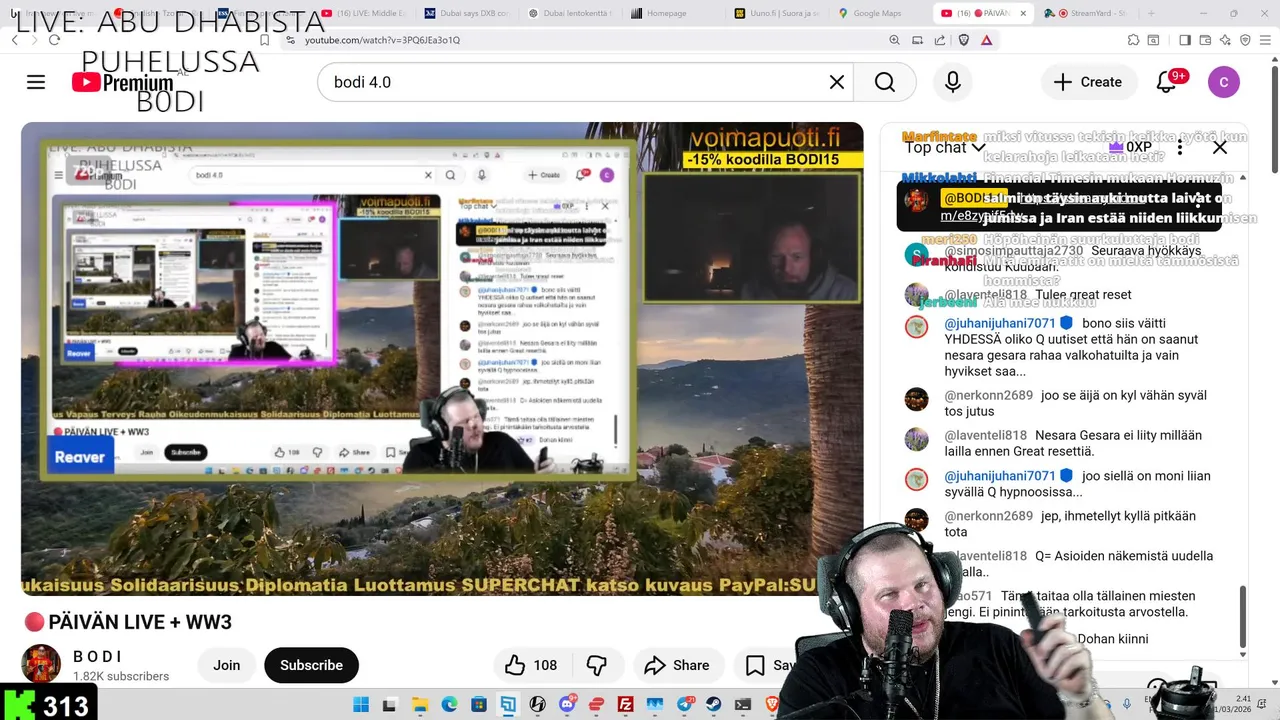Open Discord from taskbar

click(x=567, y=704)
